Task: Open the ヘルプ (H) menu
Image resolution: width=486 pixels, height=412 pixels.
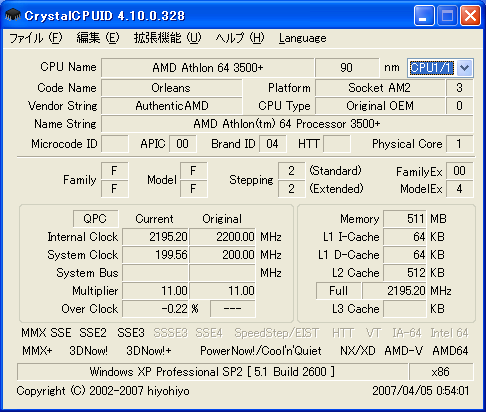Action: [240, 38]
